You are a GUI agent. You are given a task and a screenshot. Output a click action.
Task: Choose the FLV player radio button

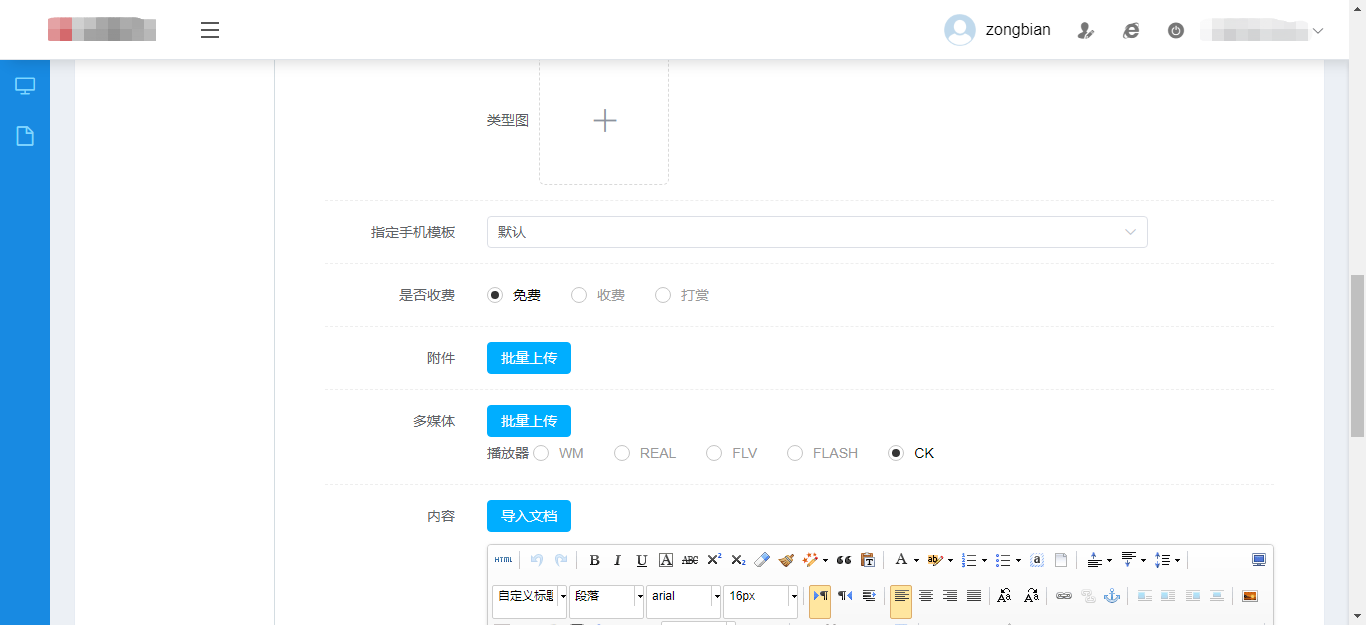[x=714, y=453]
